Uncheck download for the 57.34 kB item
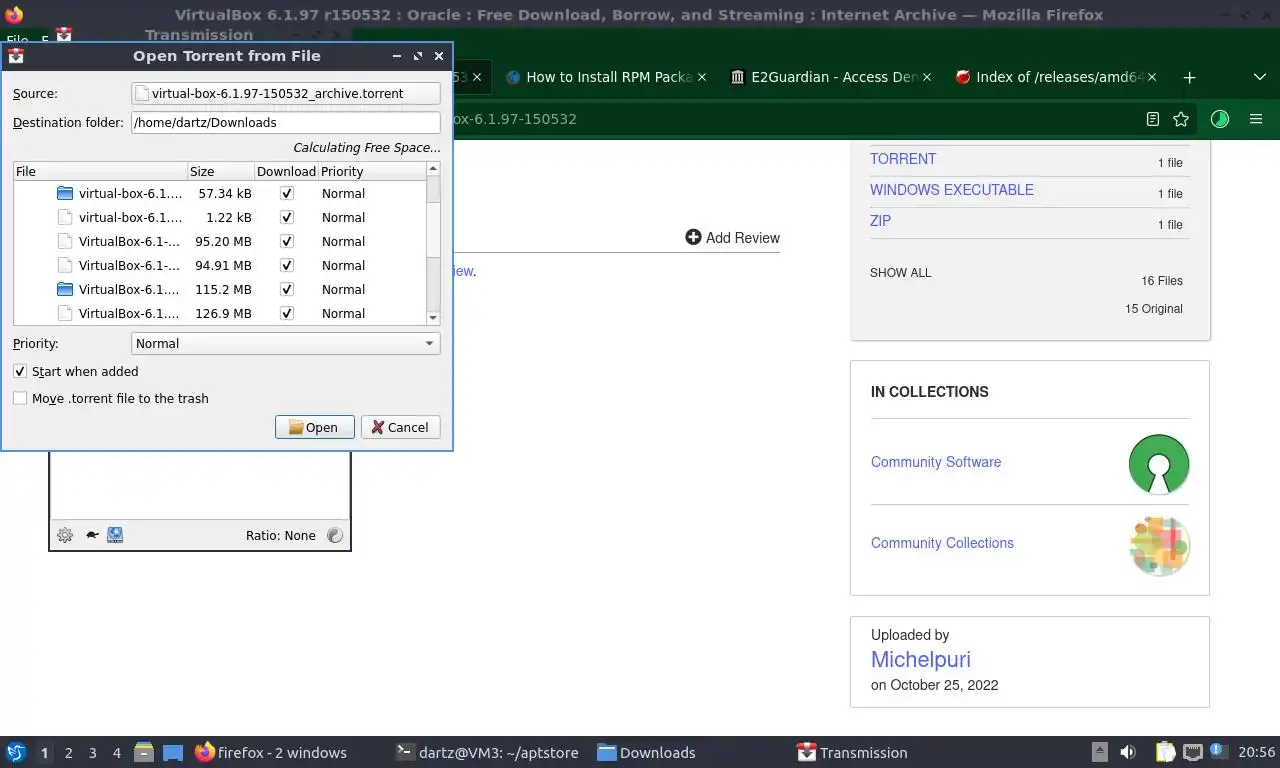This screenshot has width=1280, height=768. point(287,193)
